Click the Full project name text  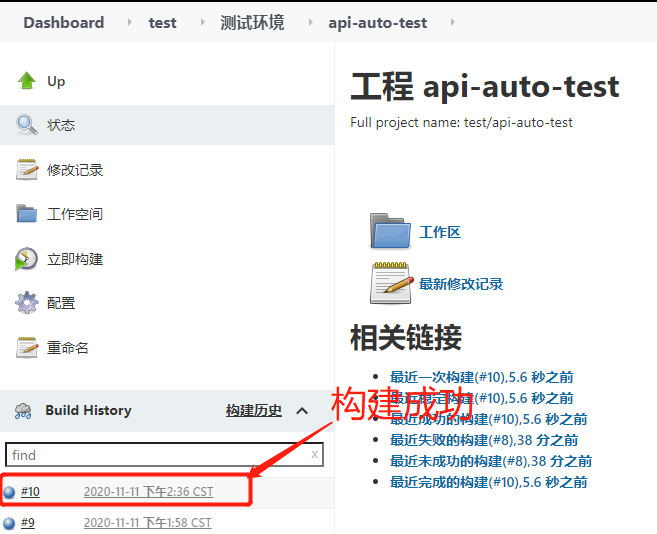(x=461, y=122)
